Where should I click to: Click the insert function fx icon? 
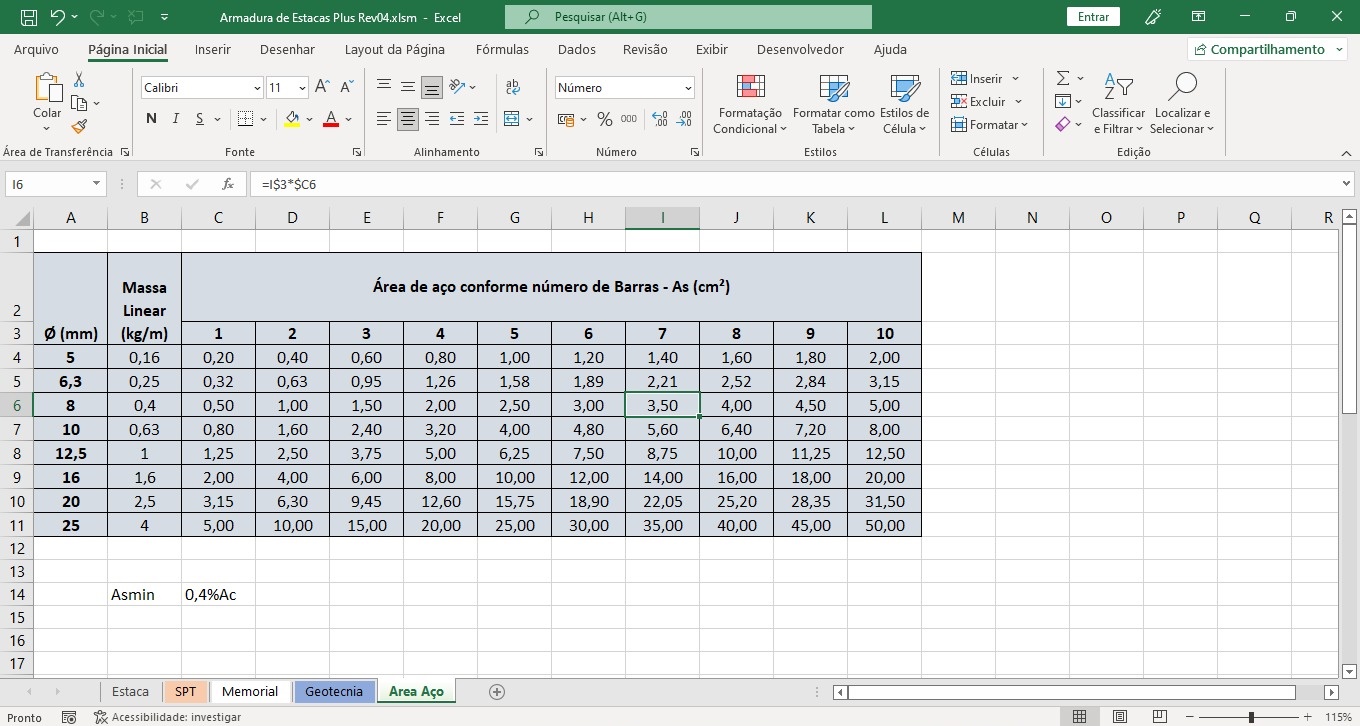tap(228, 184)
